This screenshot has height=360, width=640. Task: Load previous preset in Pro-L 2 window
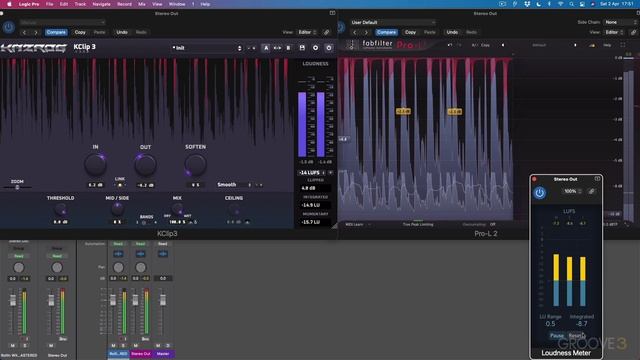point(355,32)
